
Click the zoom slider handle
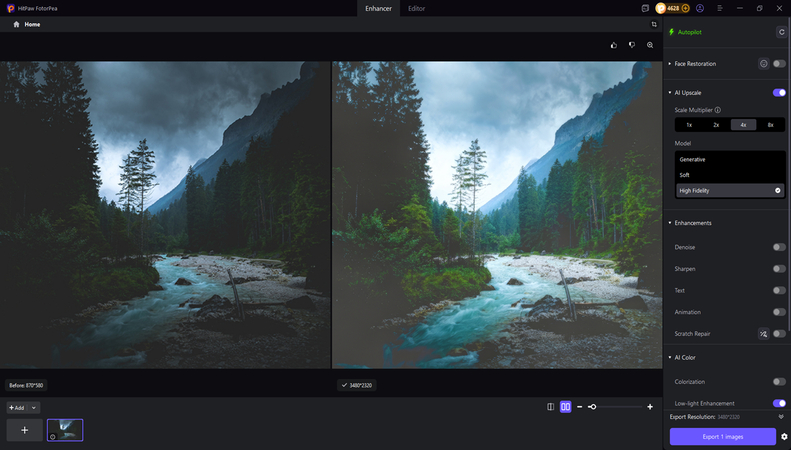[592, 407]
